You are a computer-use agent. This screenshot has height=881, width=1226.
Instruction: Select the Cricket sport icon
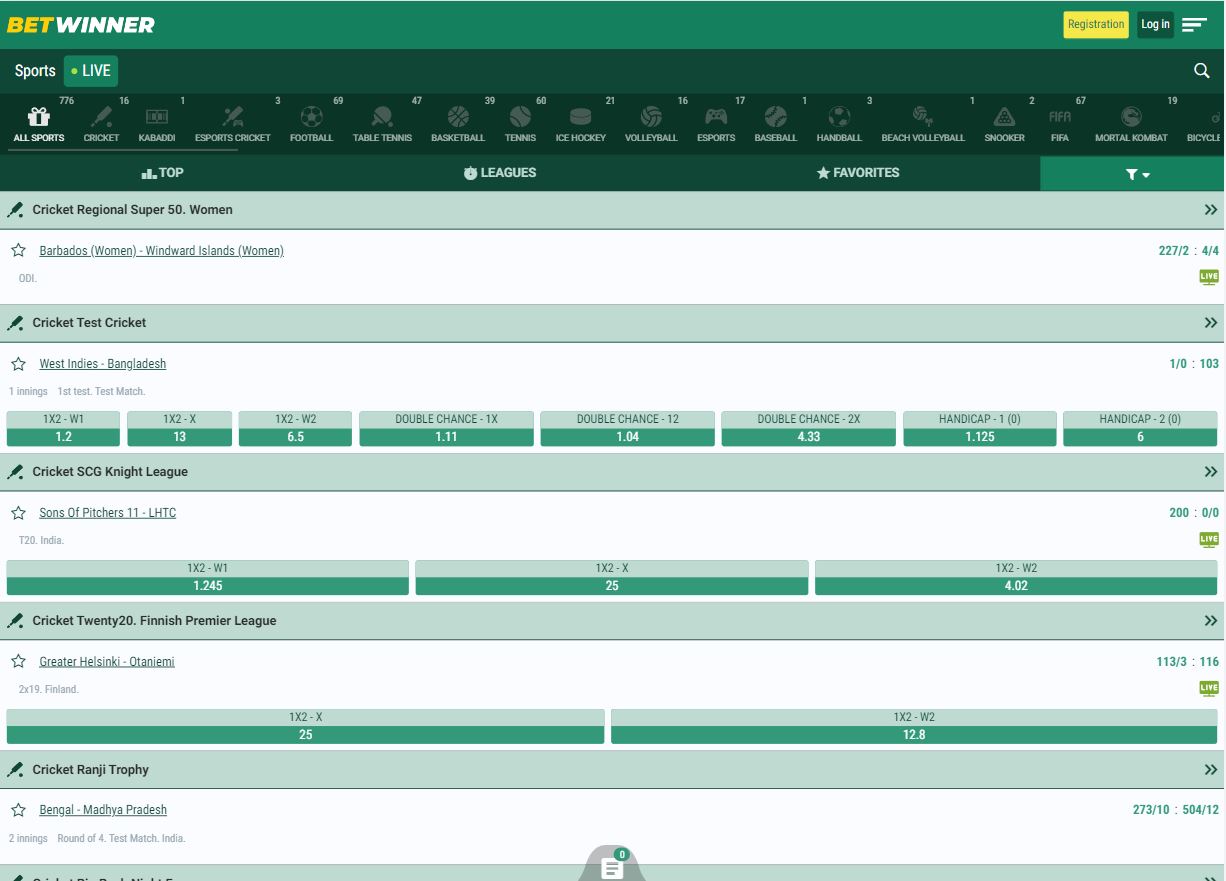tap(101, 116)
